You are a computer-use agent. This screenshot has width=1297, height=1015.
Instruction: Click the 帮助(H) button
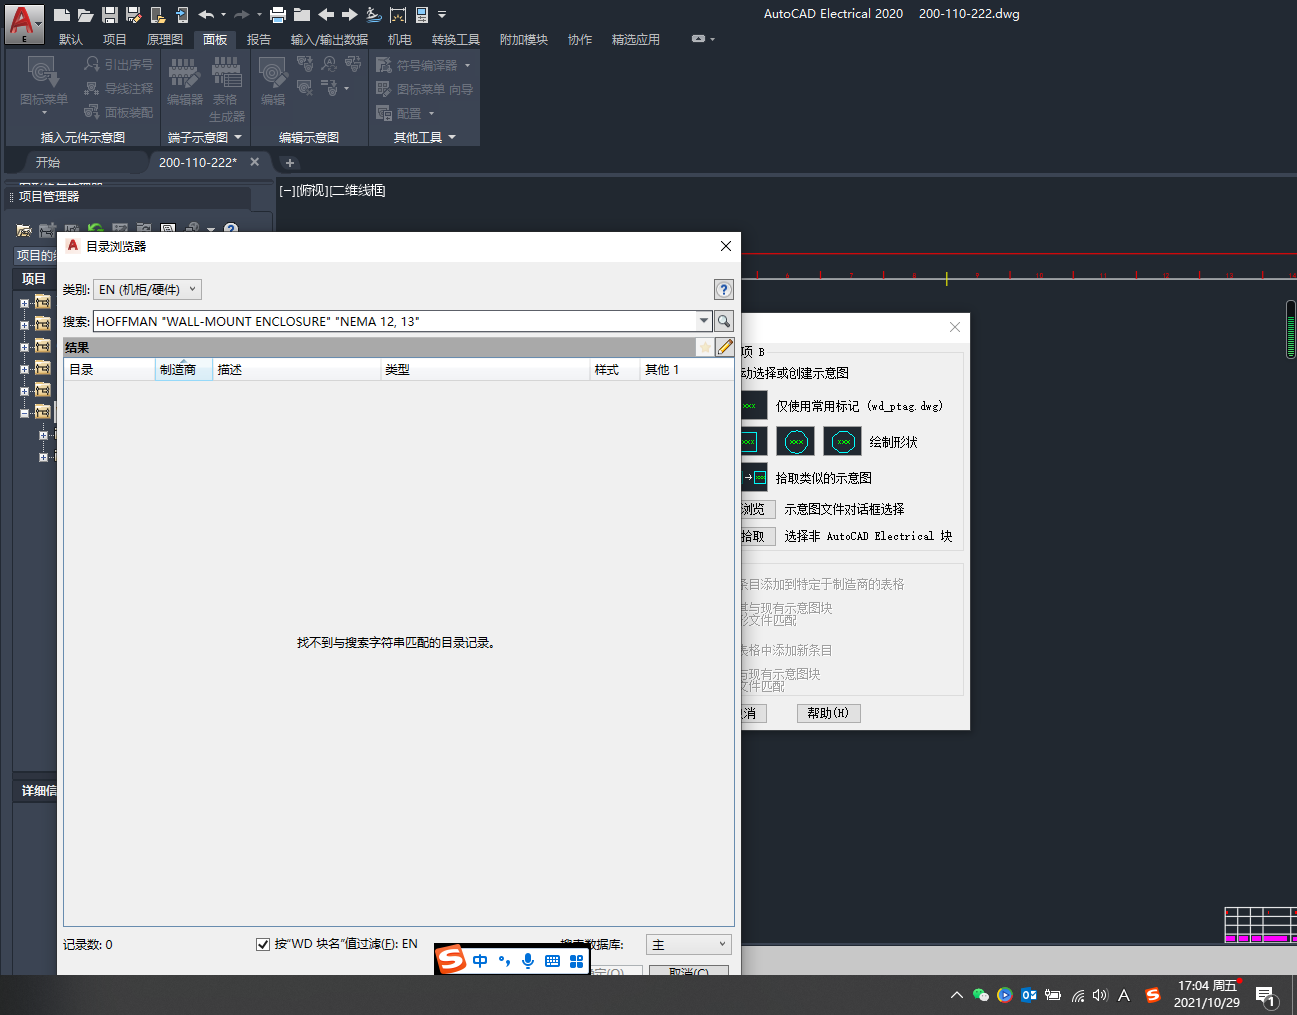828,713
